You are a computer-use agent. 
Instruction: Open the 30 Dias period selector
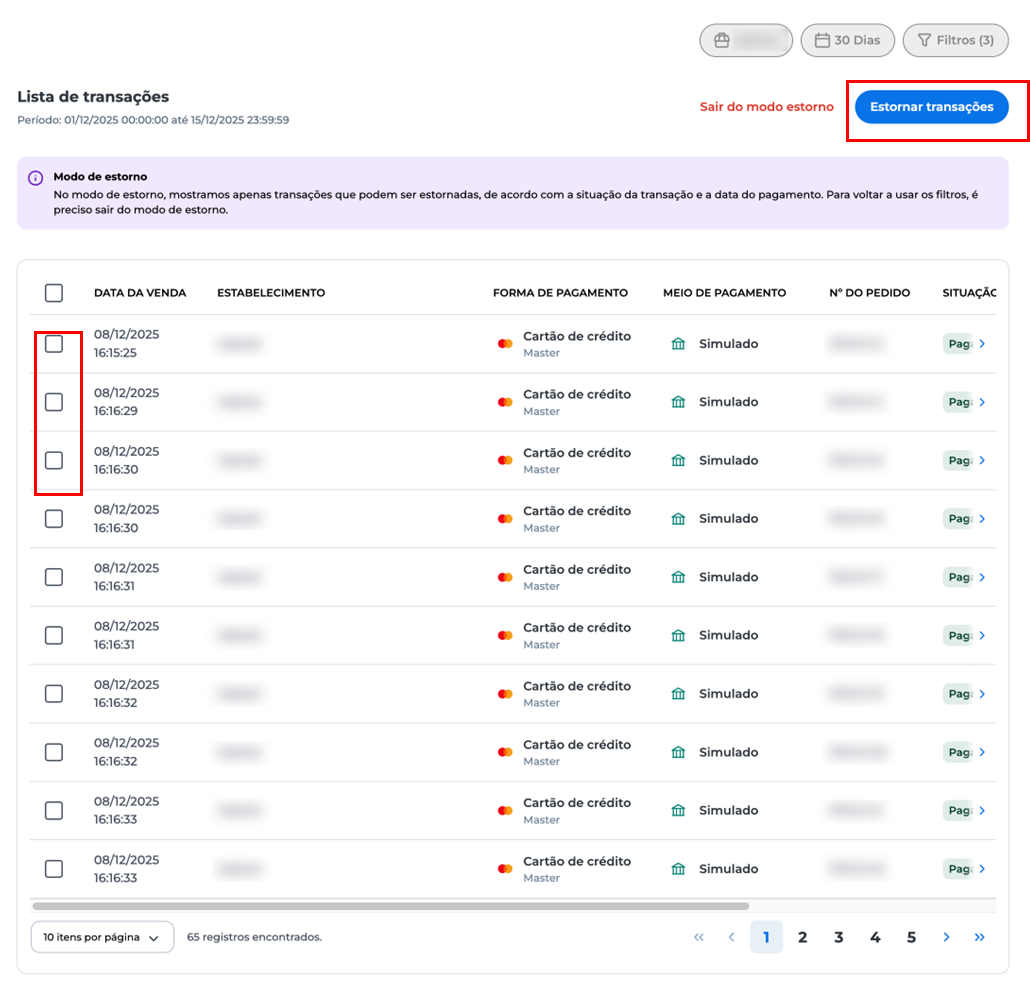coord(847,40)
